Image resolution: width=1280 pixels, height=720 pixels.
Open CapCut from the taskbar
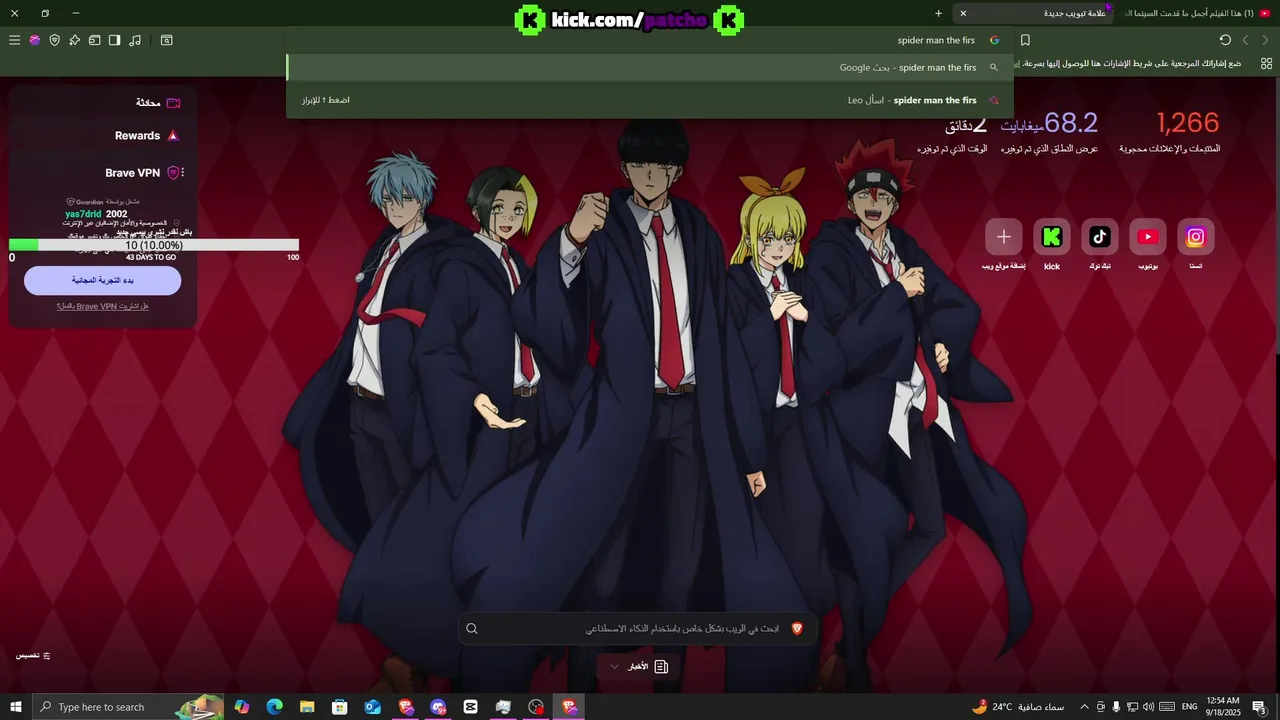(471, 707)
